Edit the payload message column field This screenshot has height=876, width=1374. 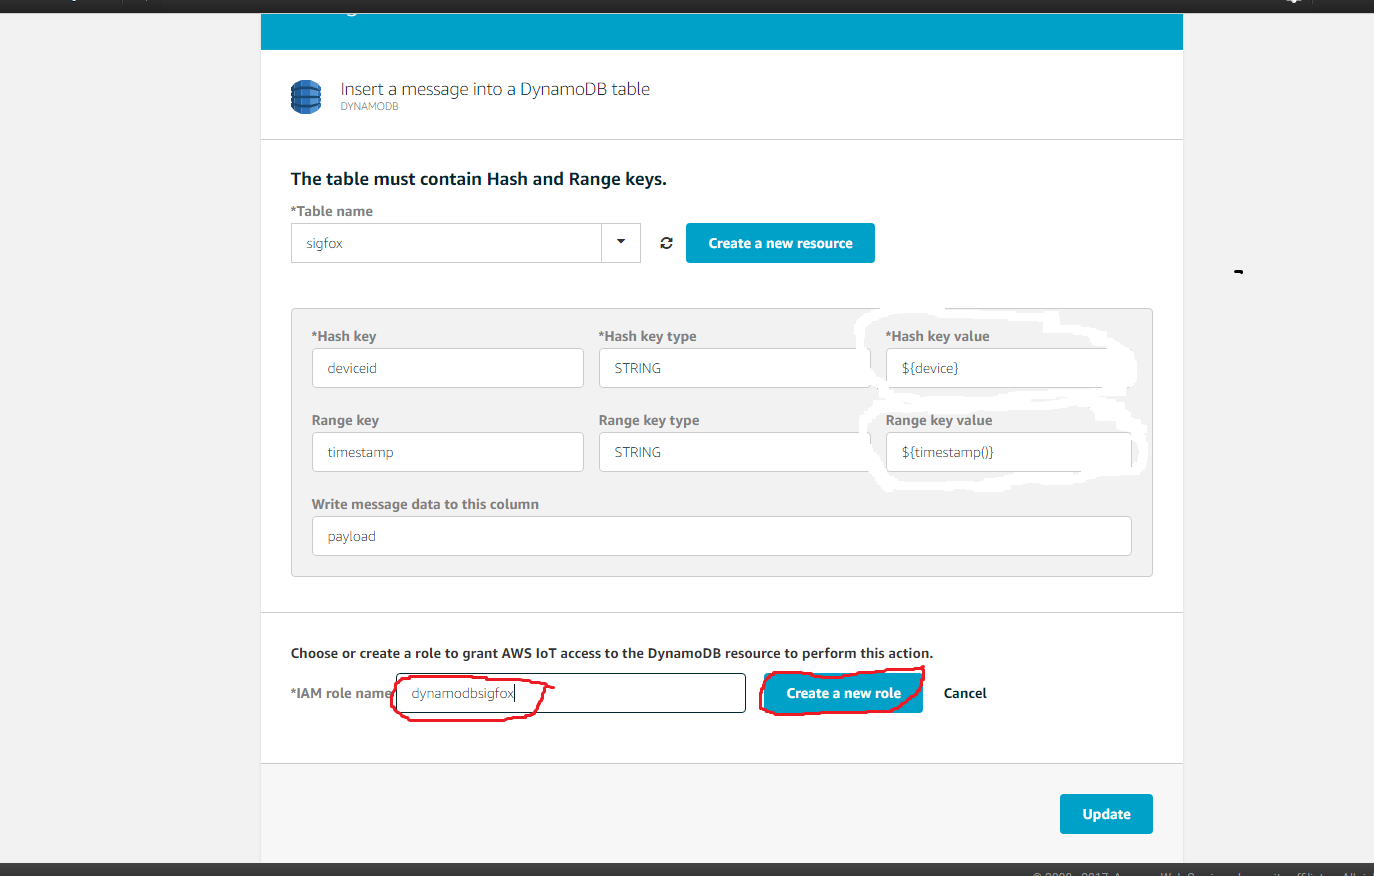click(x=721, y=536)
